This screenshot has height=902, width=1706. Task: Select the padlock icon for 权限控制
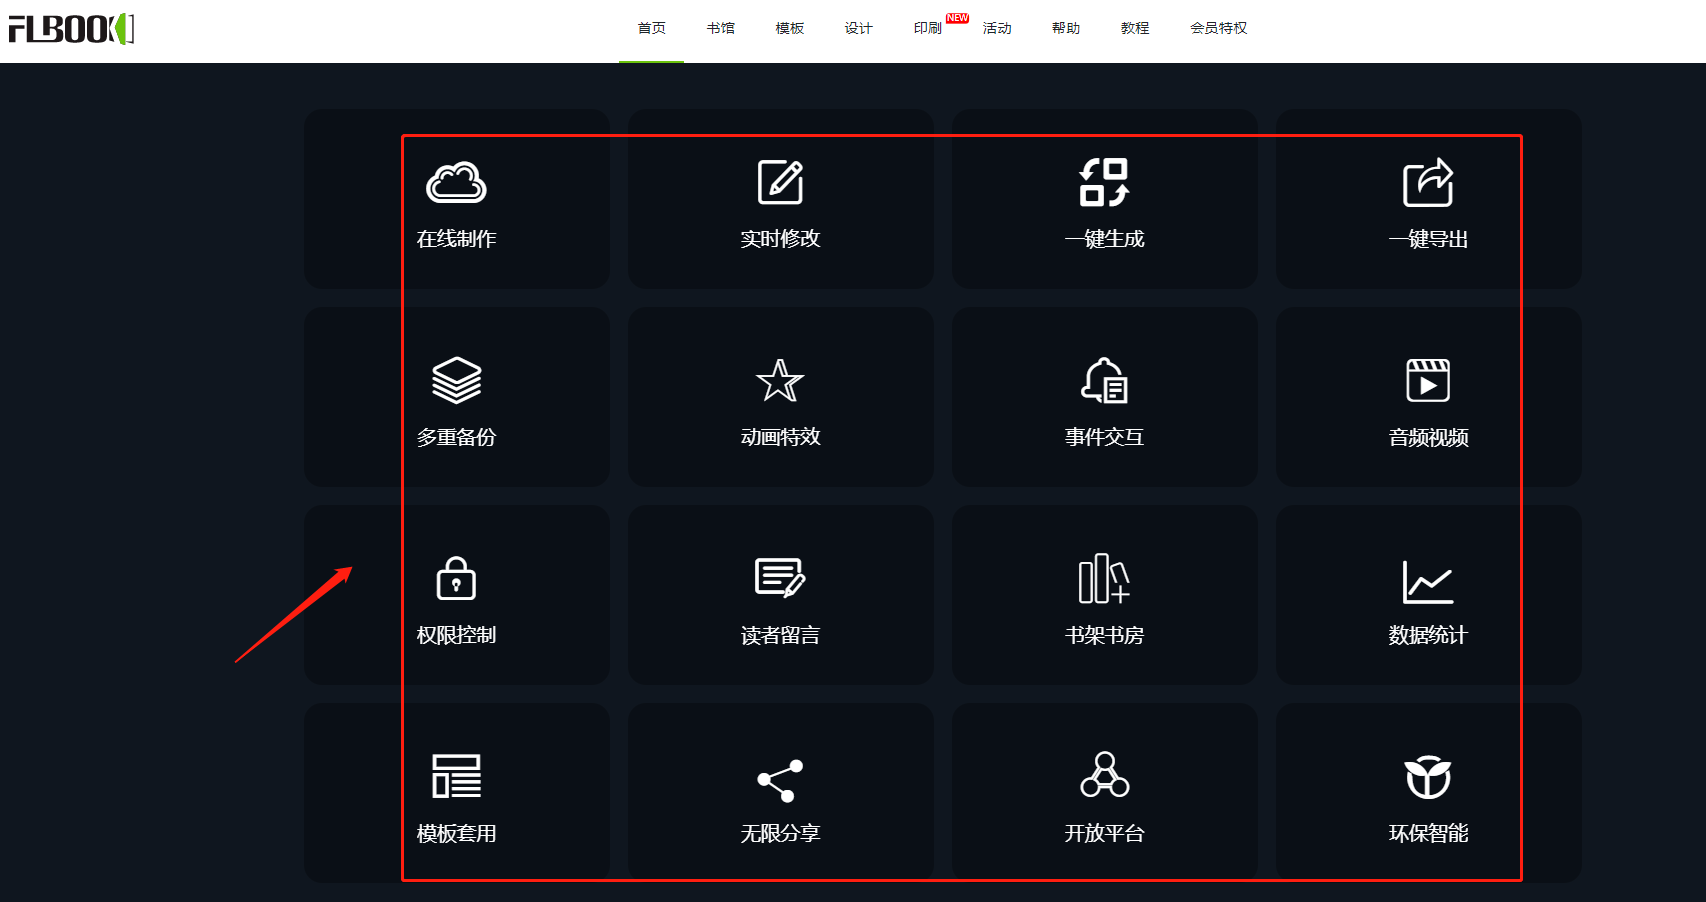click(x=456, y=578)
